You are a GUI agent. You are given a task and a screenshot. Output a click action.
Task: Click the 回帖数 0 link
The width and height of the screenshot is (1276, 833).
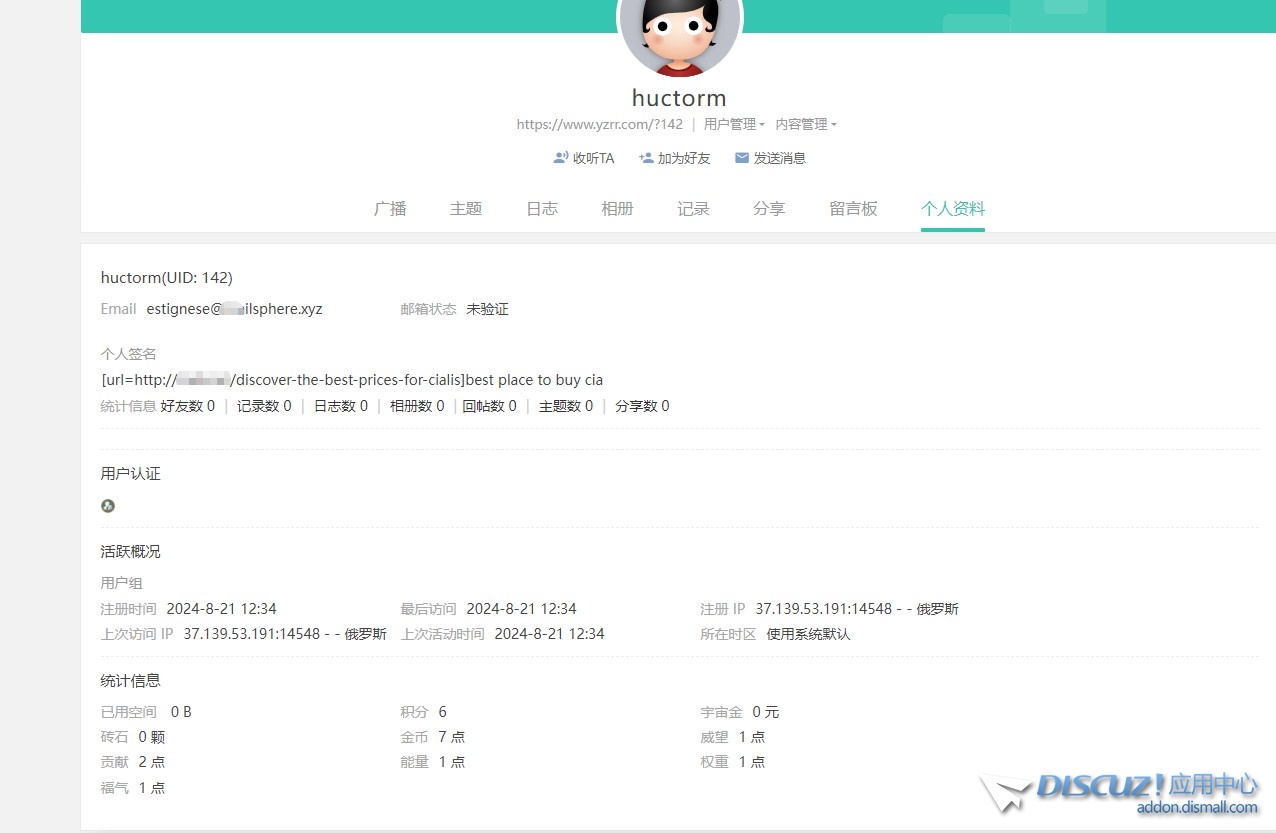point(489,406)
